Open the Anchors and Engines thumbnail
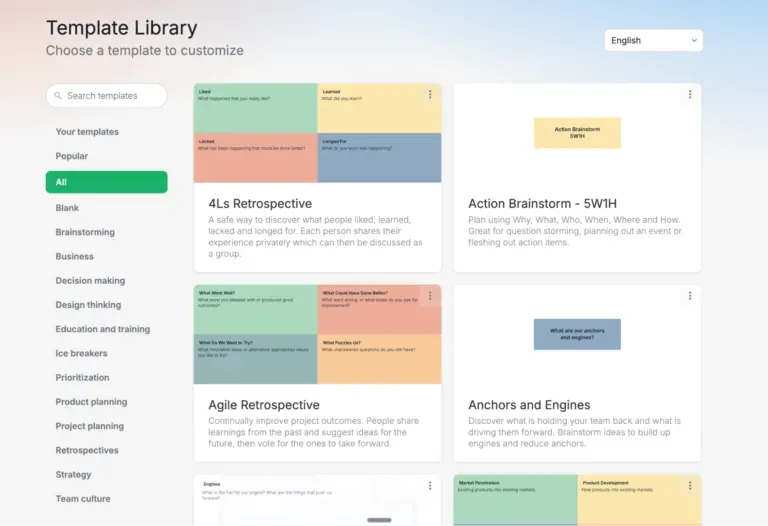Screen dimensions: 768x526 pos(577,335)
